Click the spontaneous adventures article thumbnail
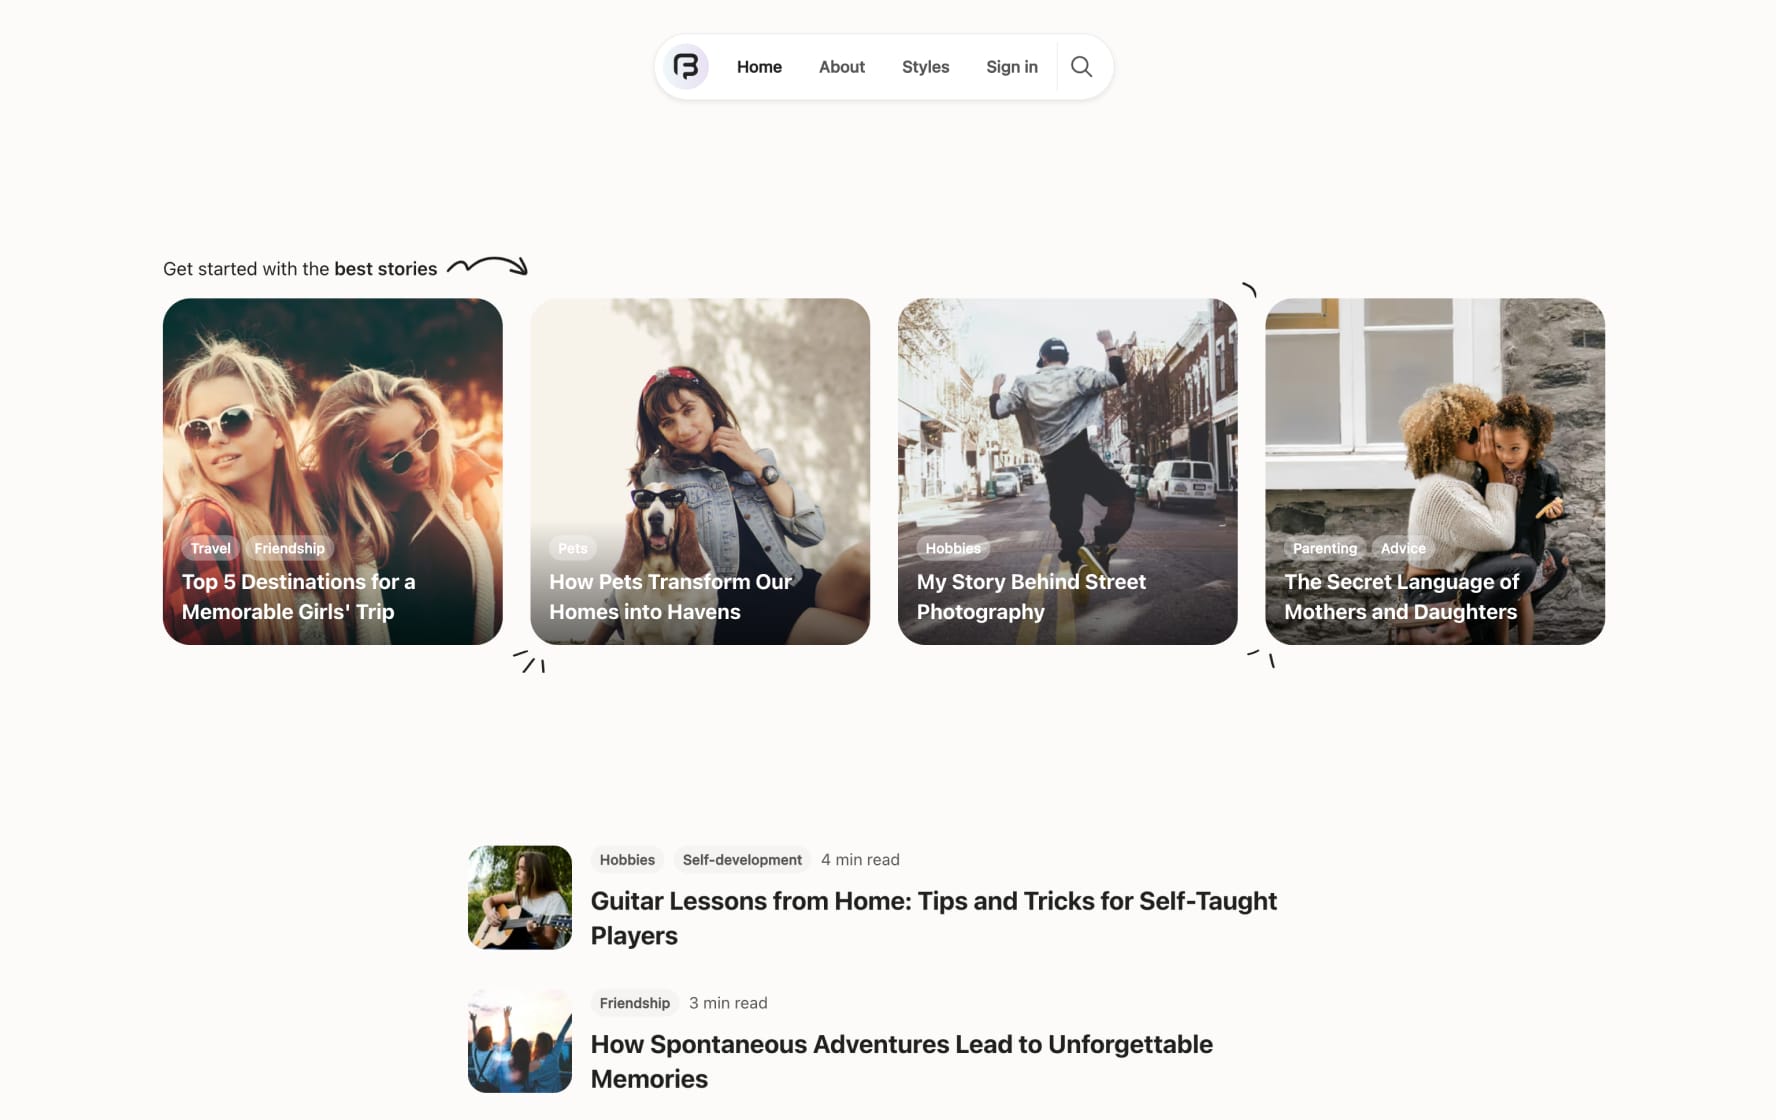The image size is (1776, 1120). pos(519,1040)
